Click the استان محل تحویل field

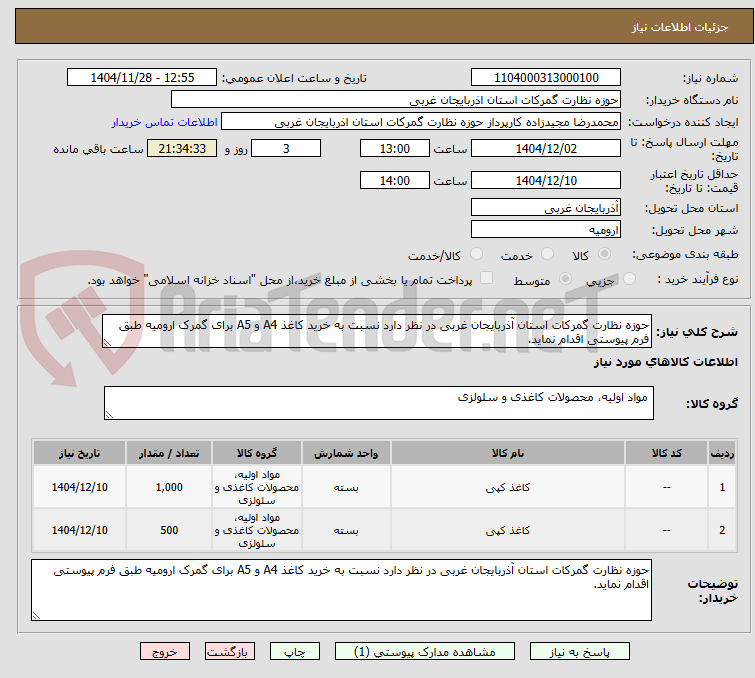tap(546, 208)
